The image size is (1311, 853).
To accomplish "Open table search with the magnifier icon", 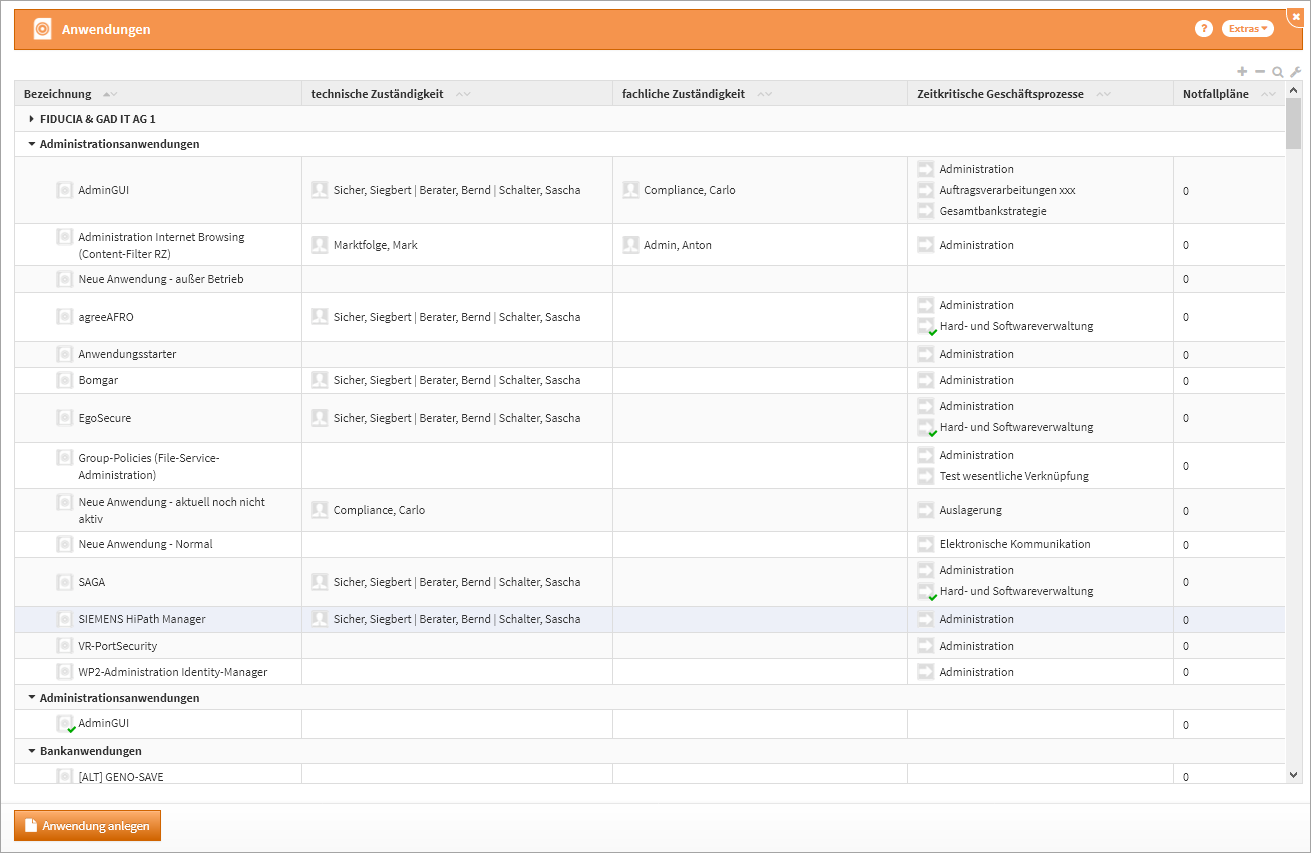I will 1277,72.
